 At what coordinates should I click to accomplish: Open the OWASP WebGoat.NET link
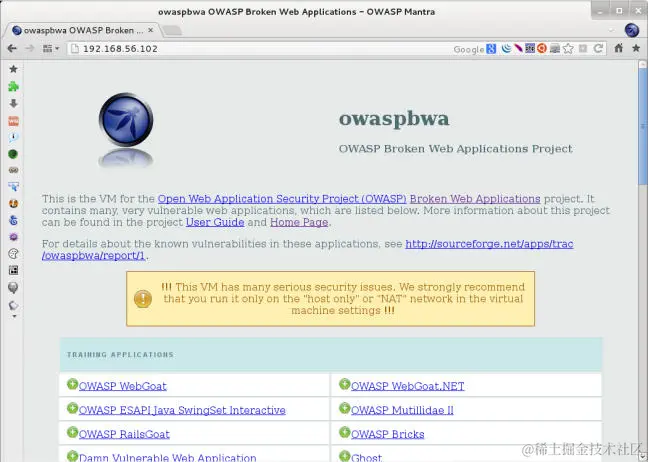coord(407,386)
